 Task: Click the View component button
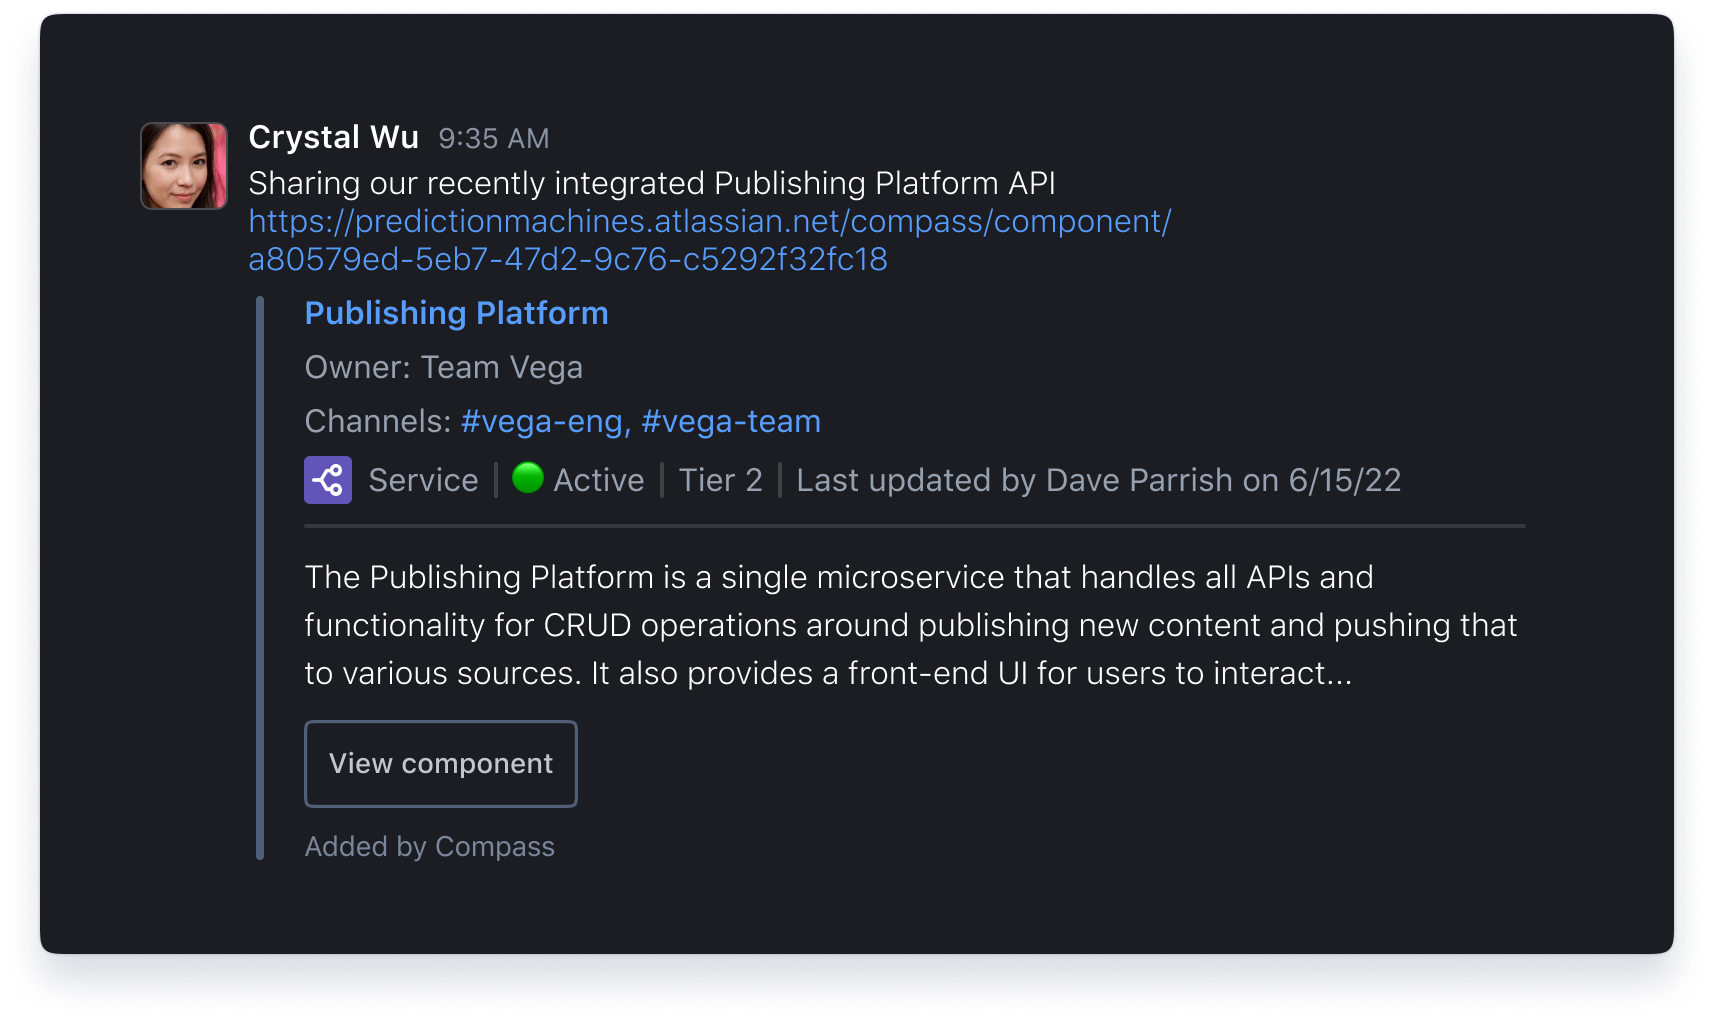pyautogui.click(x=441, y=764)
